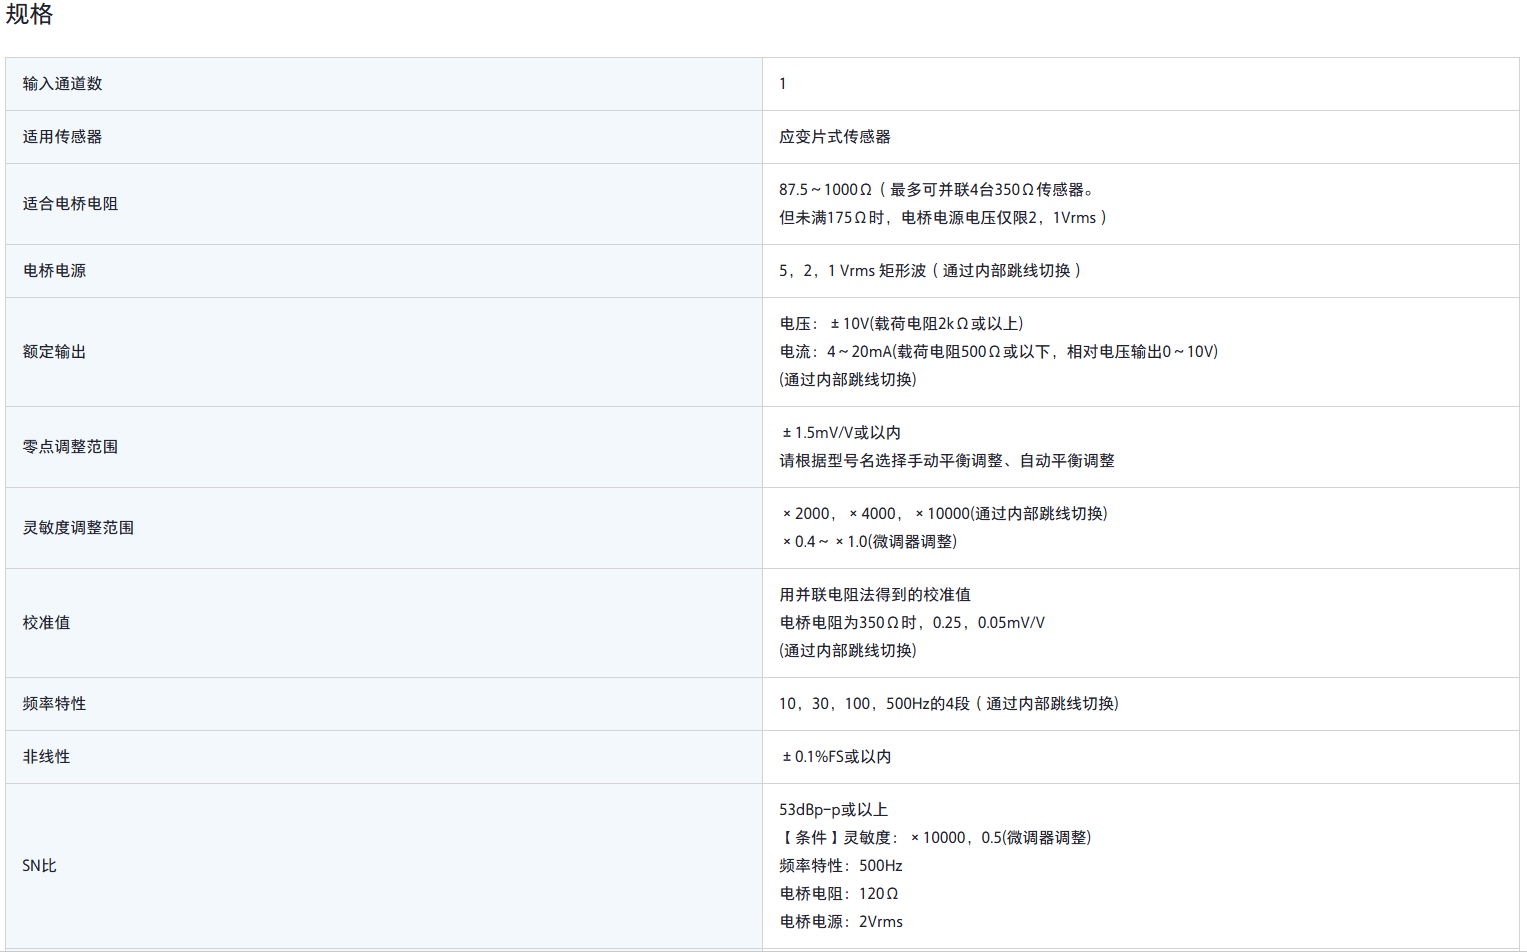1527x952 pixels.
Task: Click the 校准值 row label
Action: (46, 623)
